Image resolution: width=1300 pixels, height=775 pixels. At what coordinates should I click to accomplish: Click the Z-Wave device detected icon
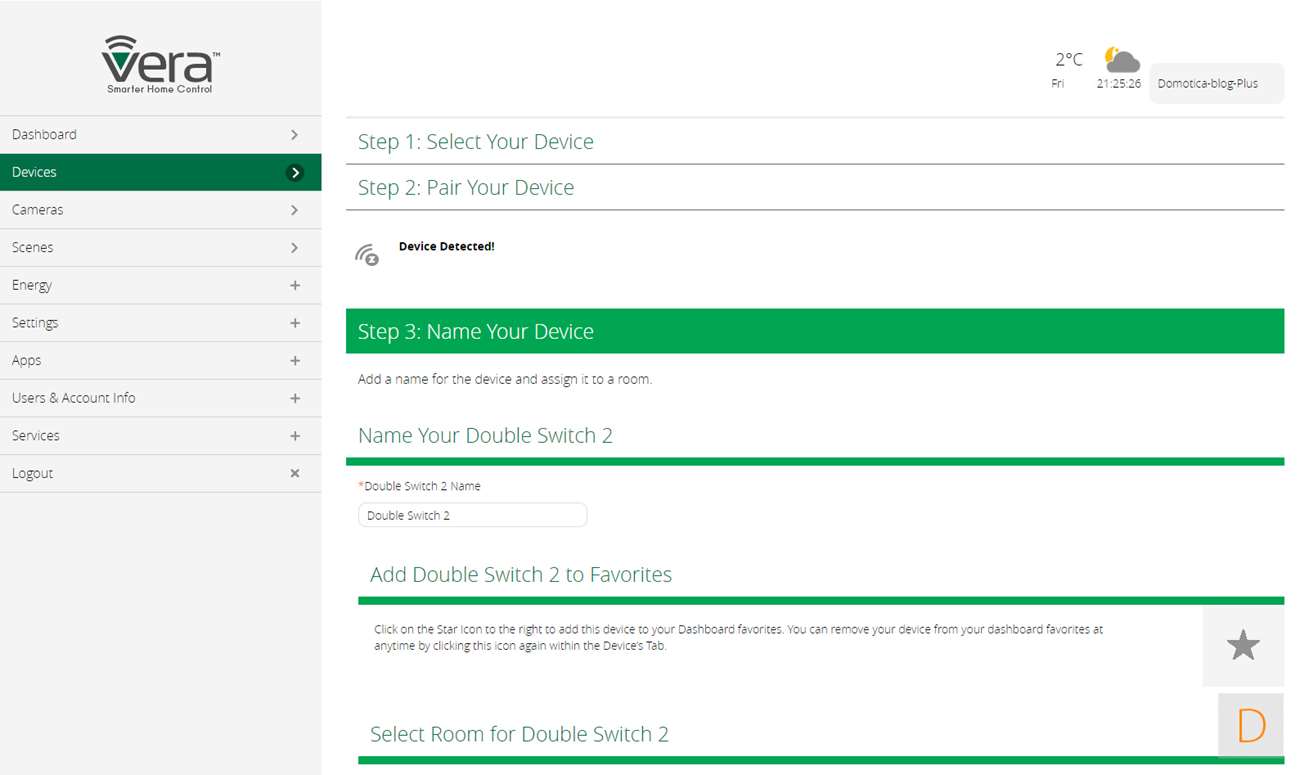click(x=367, y=255)
